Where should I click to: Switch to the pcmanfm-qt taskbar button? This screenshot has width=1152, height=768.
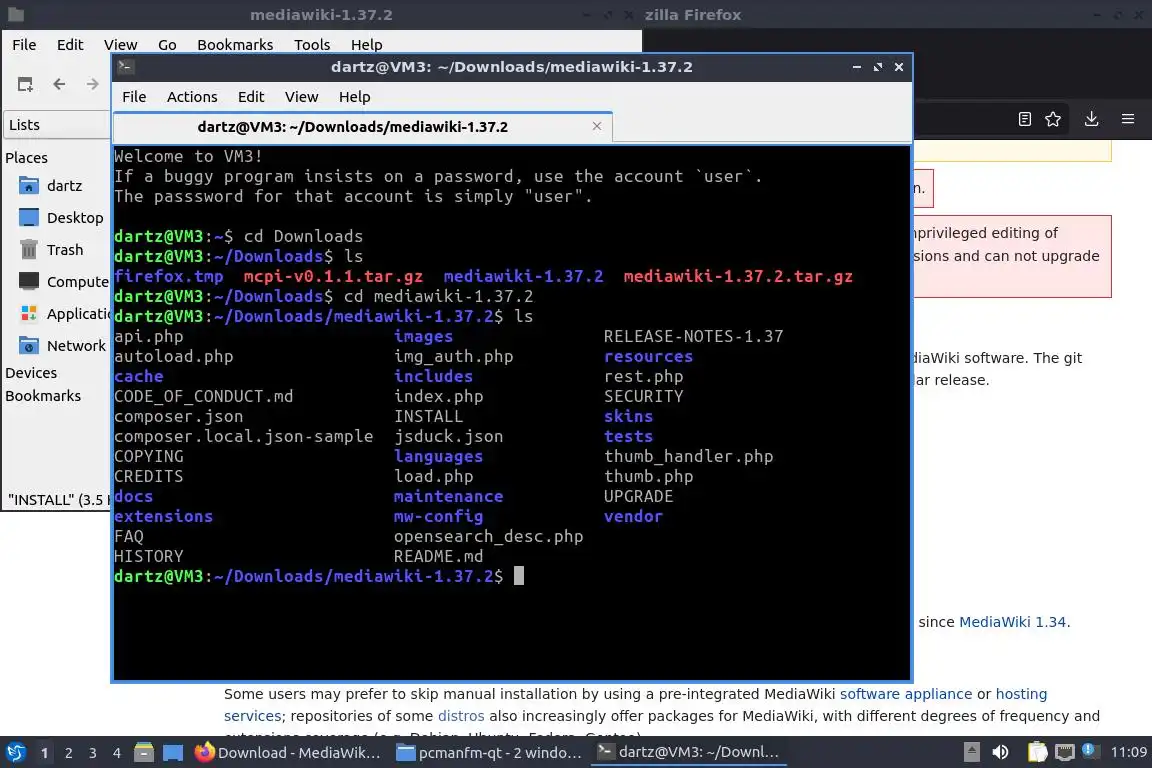tap(489, 753)
